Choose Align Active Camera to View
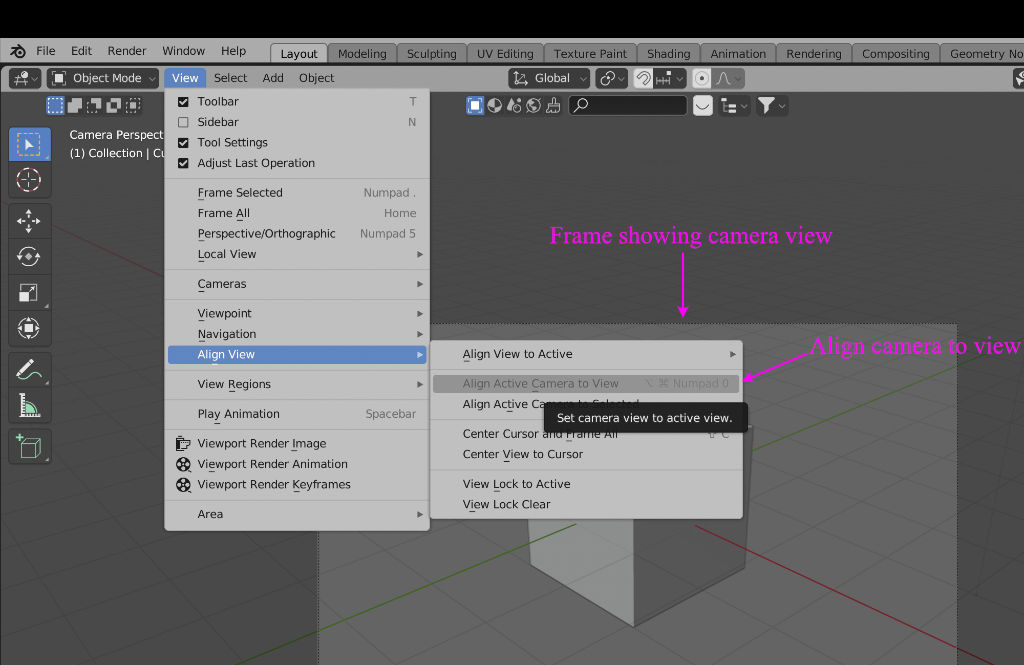1024x665 pixels. (541, 384)
